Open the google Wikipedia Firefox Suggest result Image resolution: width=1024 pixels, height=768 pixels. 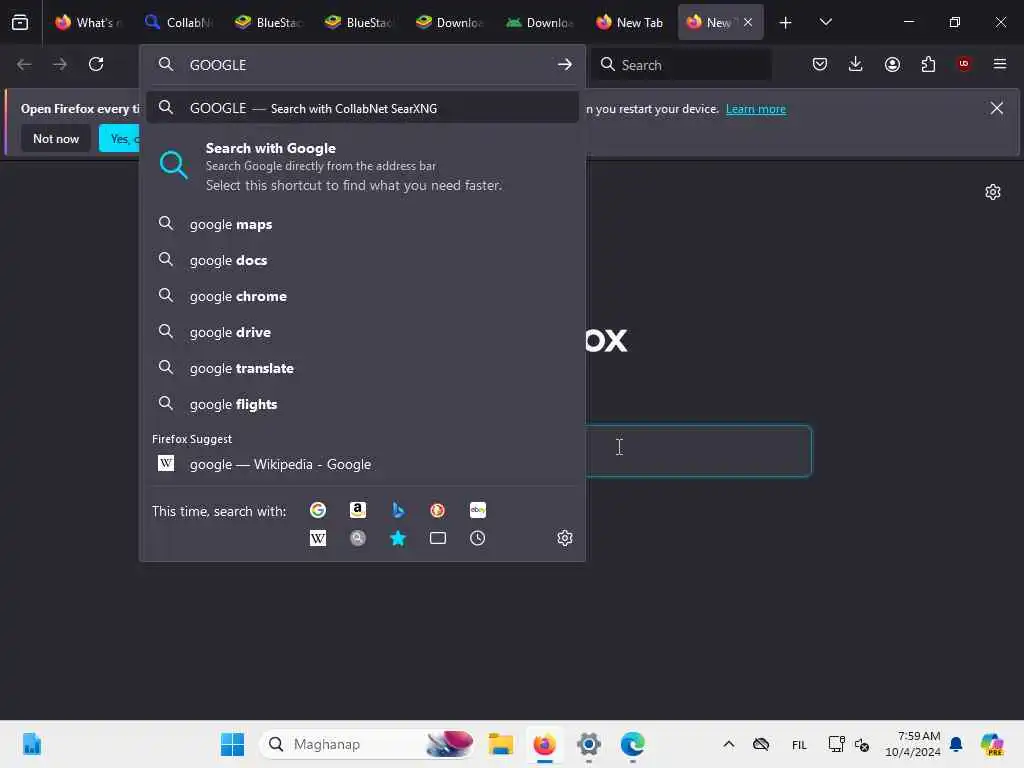point(362,464)
